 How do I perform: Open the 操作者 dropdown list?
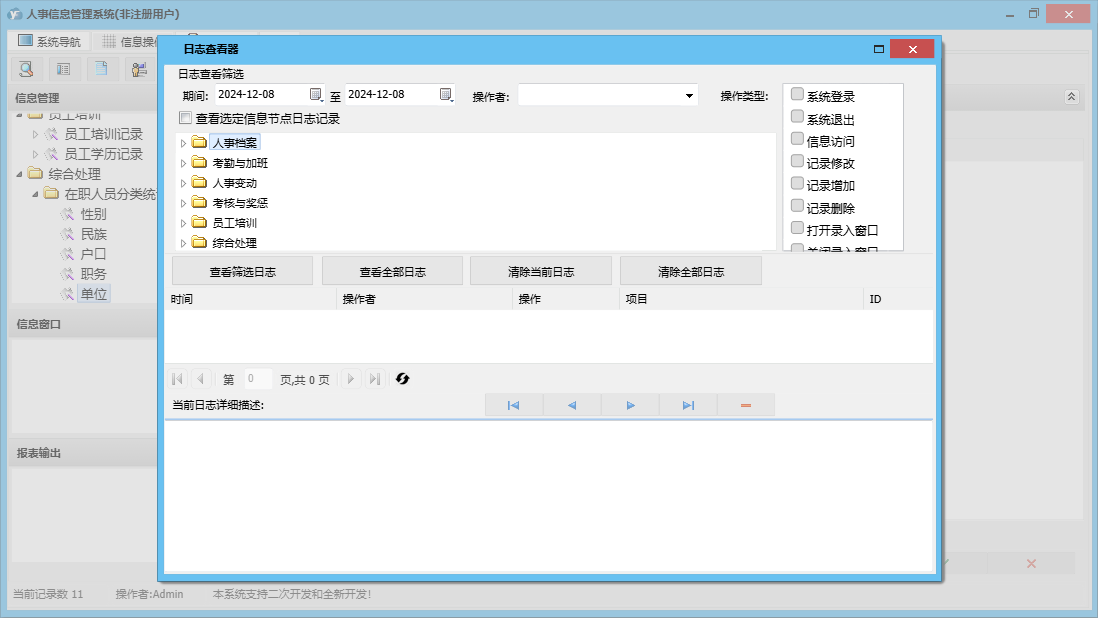point(689,96)
